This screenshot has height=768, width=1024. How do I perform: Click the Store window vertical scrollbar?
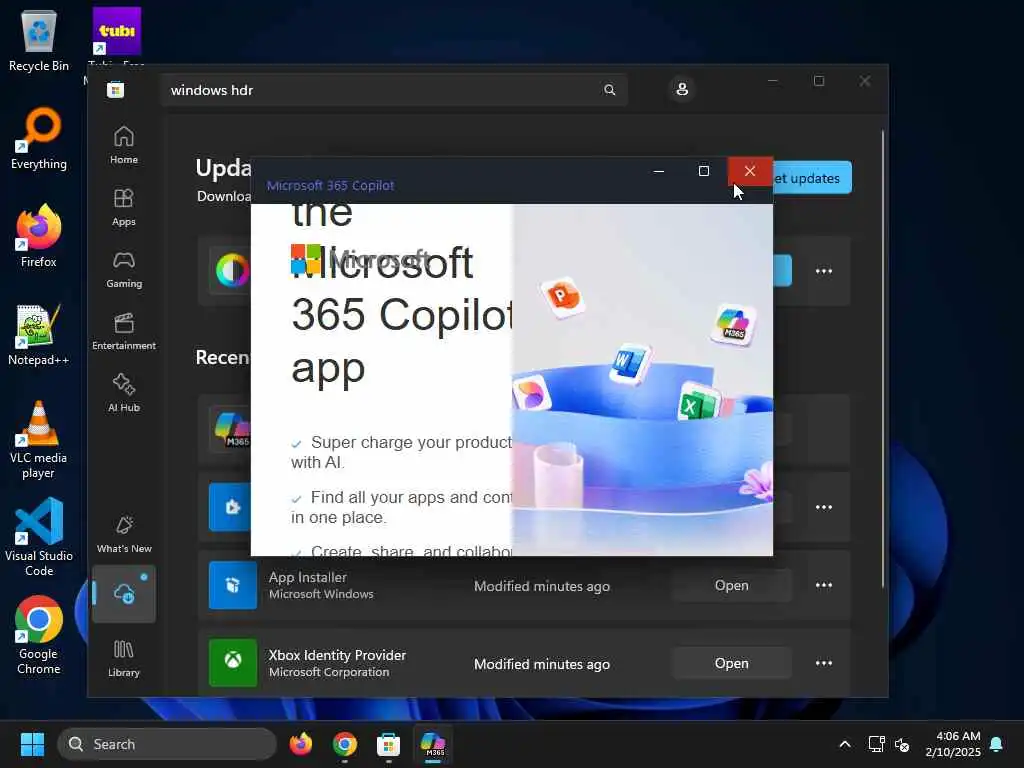point(882,359)
